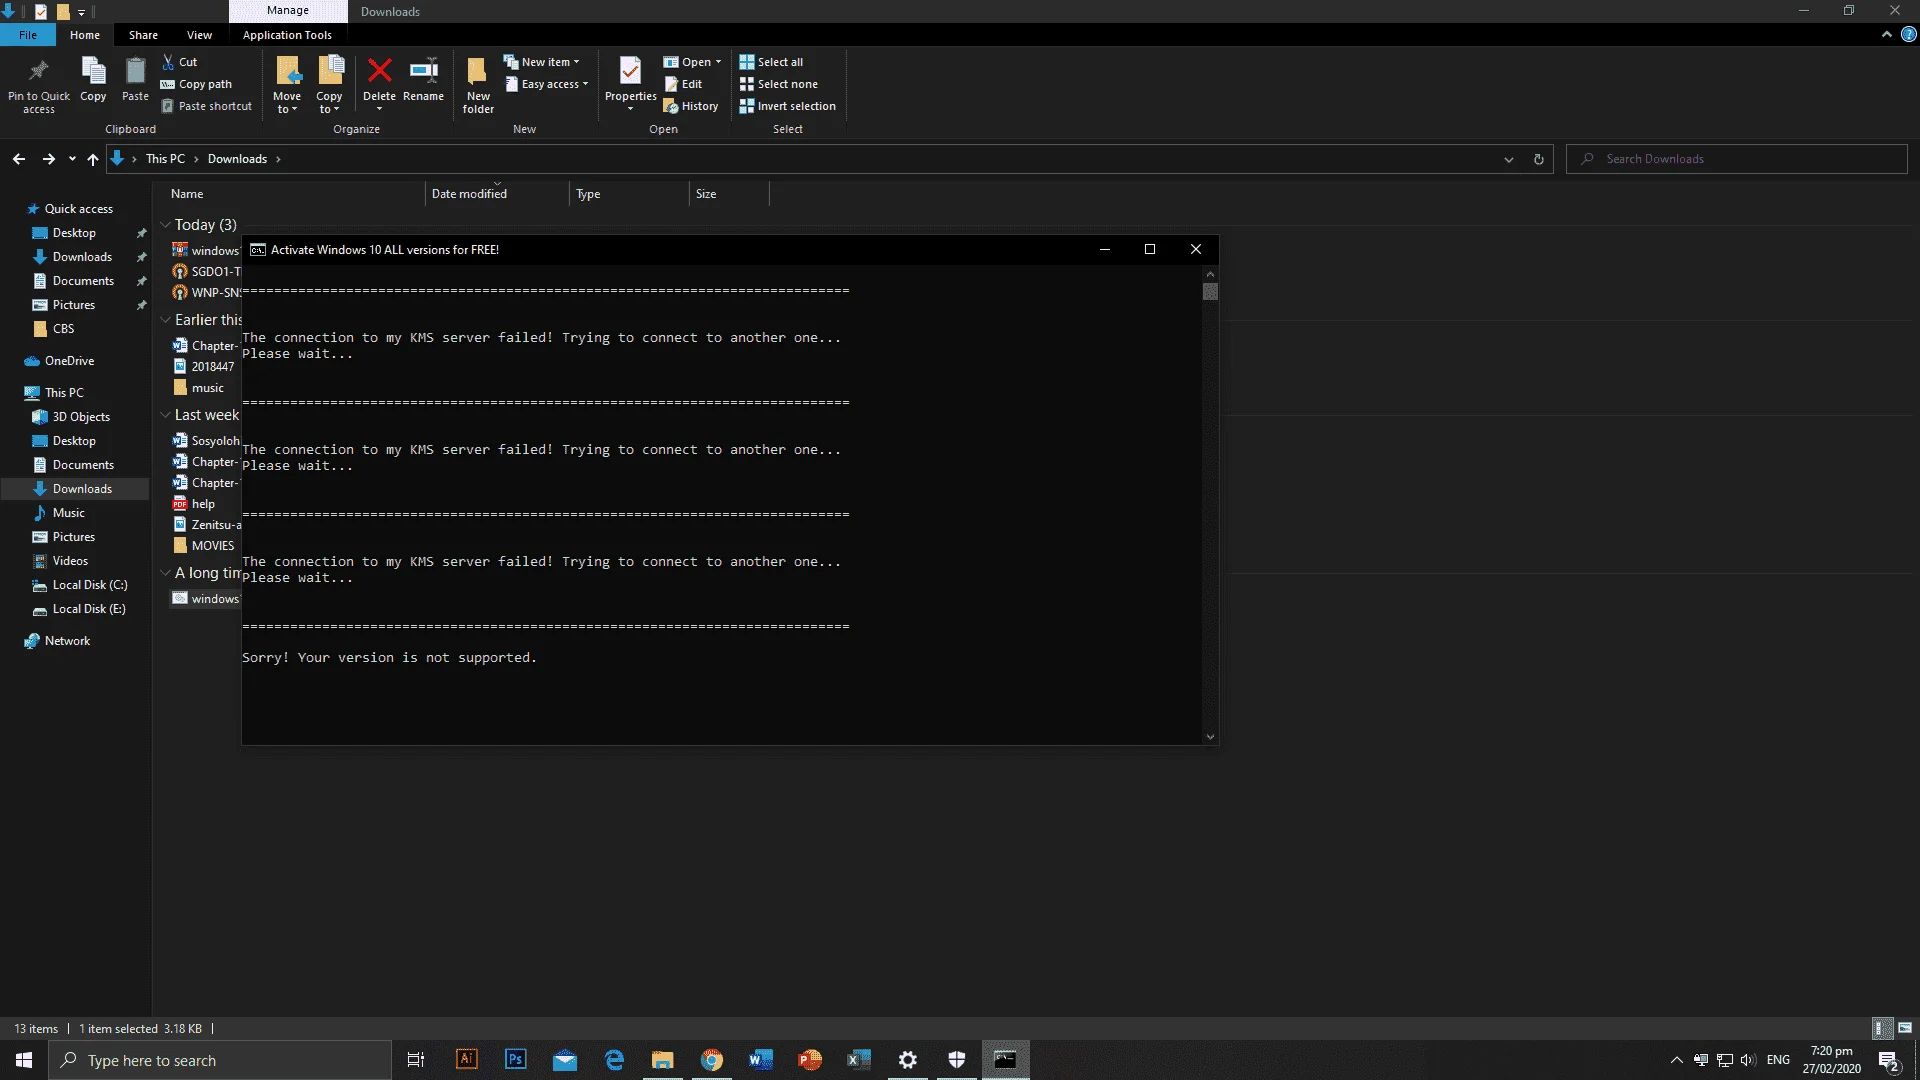Image resolution: width=1920 pixels, height=1080 pixels.
Task: Click the Edit command in the Open group
Action: (684, 84)
